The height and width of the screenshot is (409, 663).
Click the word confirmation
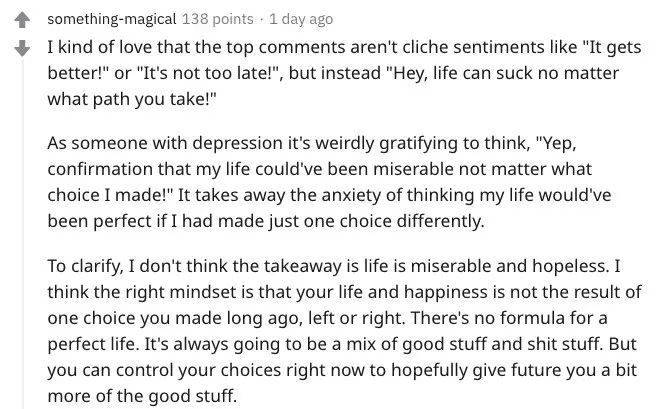(x=100, y=169)
